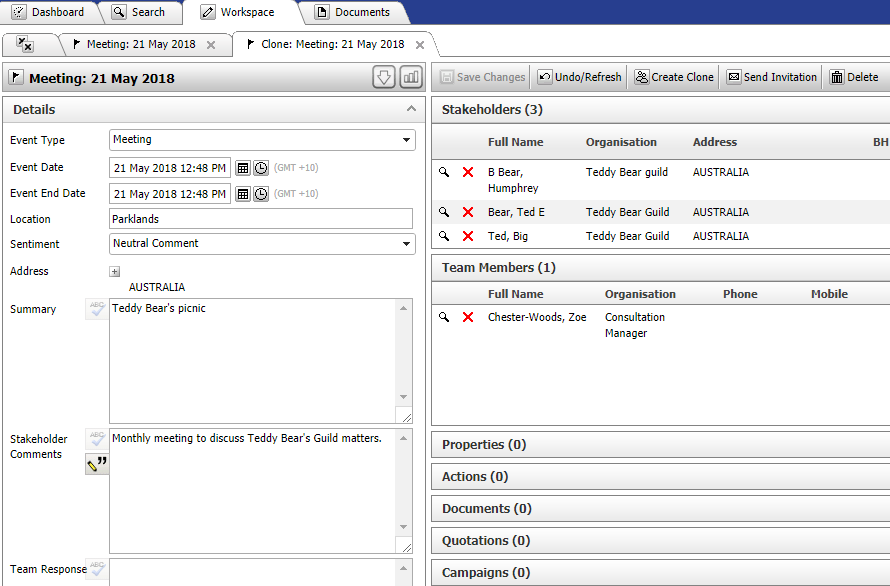Expand the Documents (0) section

tap(661, 508)
